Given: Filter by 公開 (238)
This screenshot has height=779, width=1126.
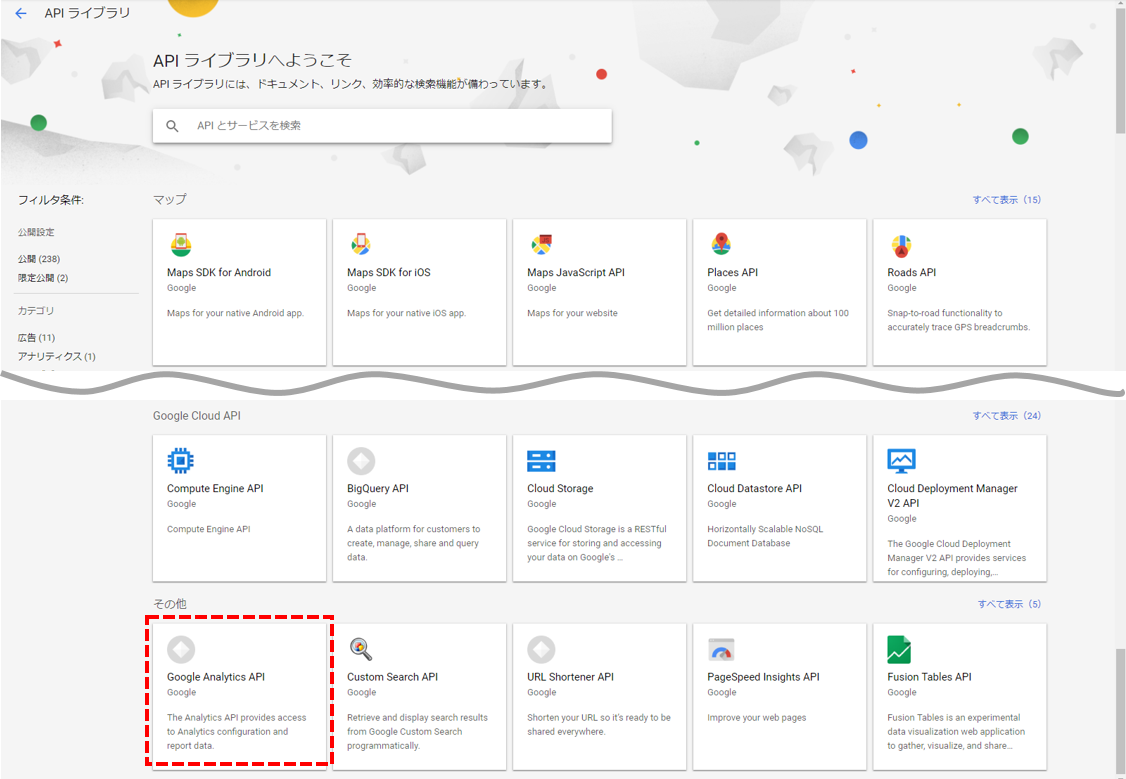Looking at the screenshot, I should tap(39, 258).
